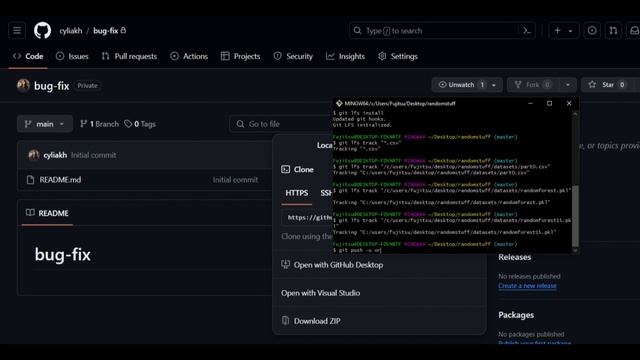Click the cyliakh commit author name
640x360 pixels.
[x=55, y=155]
